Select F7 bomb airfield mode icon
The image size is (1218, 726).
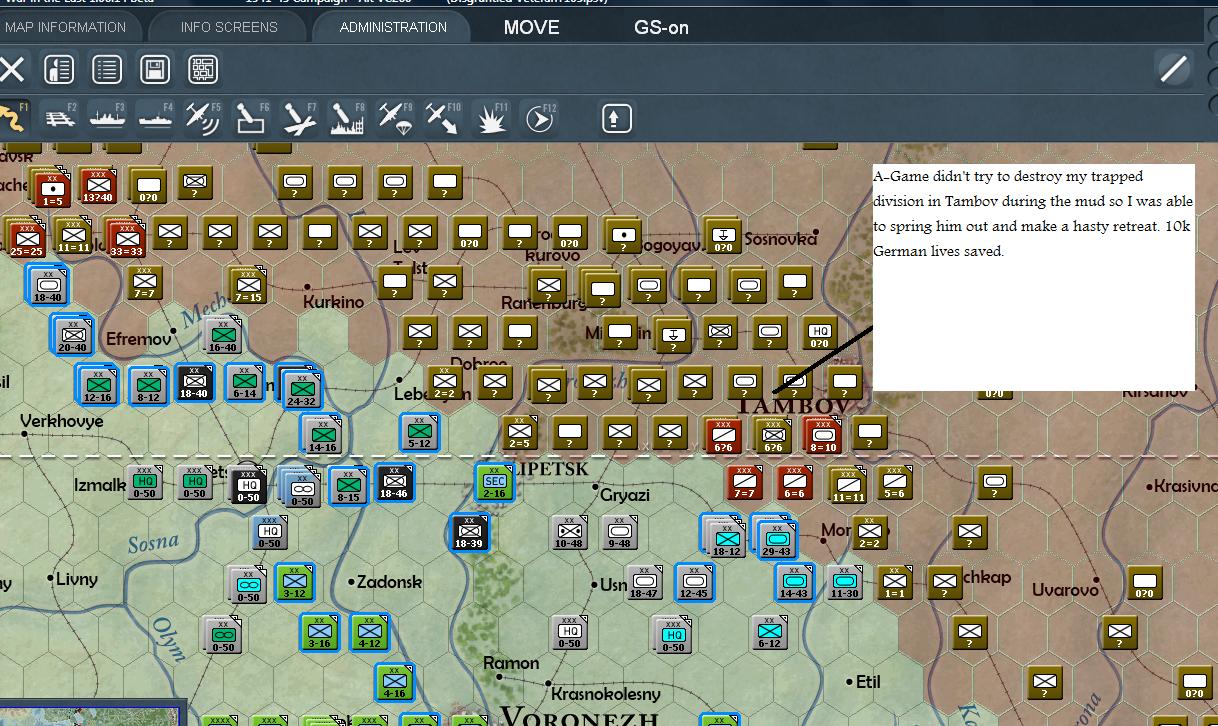coord(299,118)
